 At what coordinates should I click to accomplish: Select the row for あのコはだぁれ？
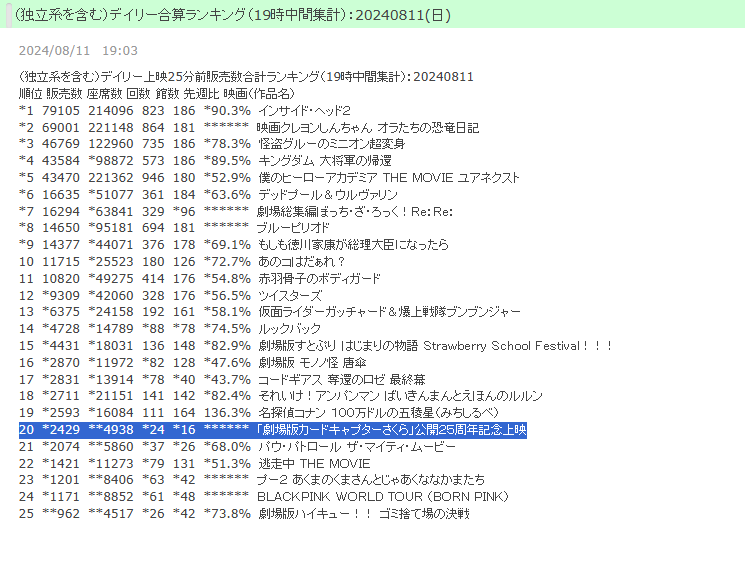point(182,262)
